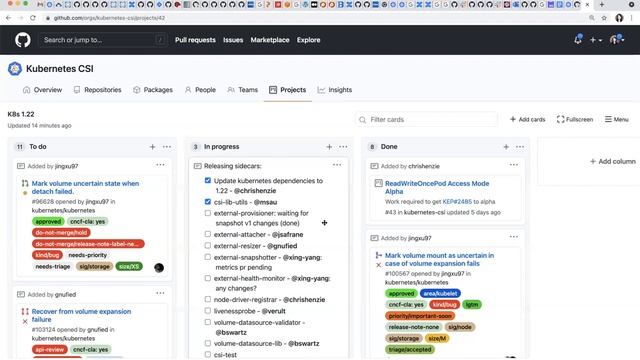Add a card to the To do column
The image size is (640, 360).
point(152,147)
